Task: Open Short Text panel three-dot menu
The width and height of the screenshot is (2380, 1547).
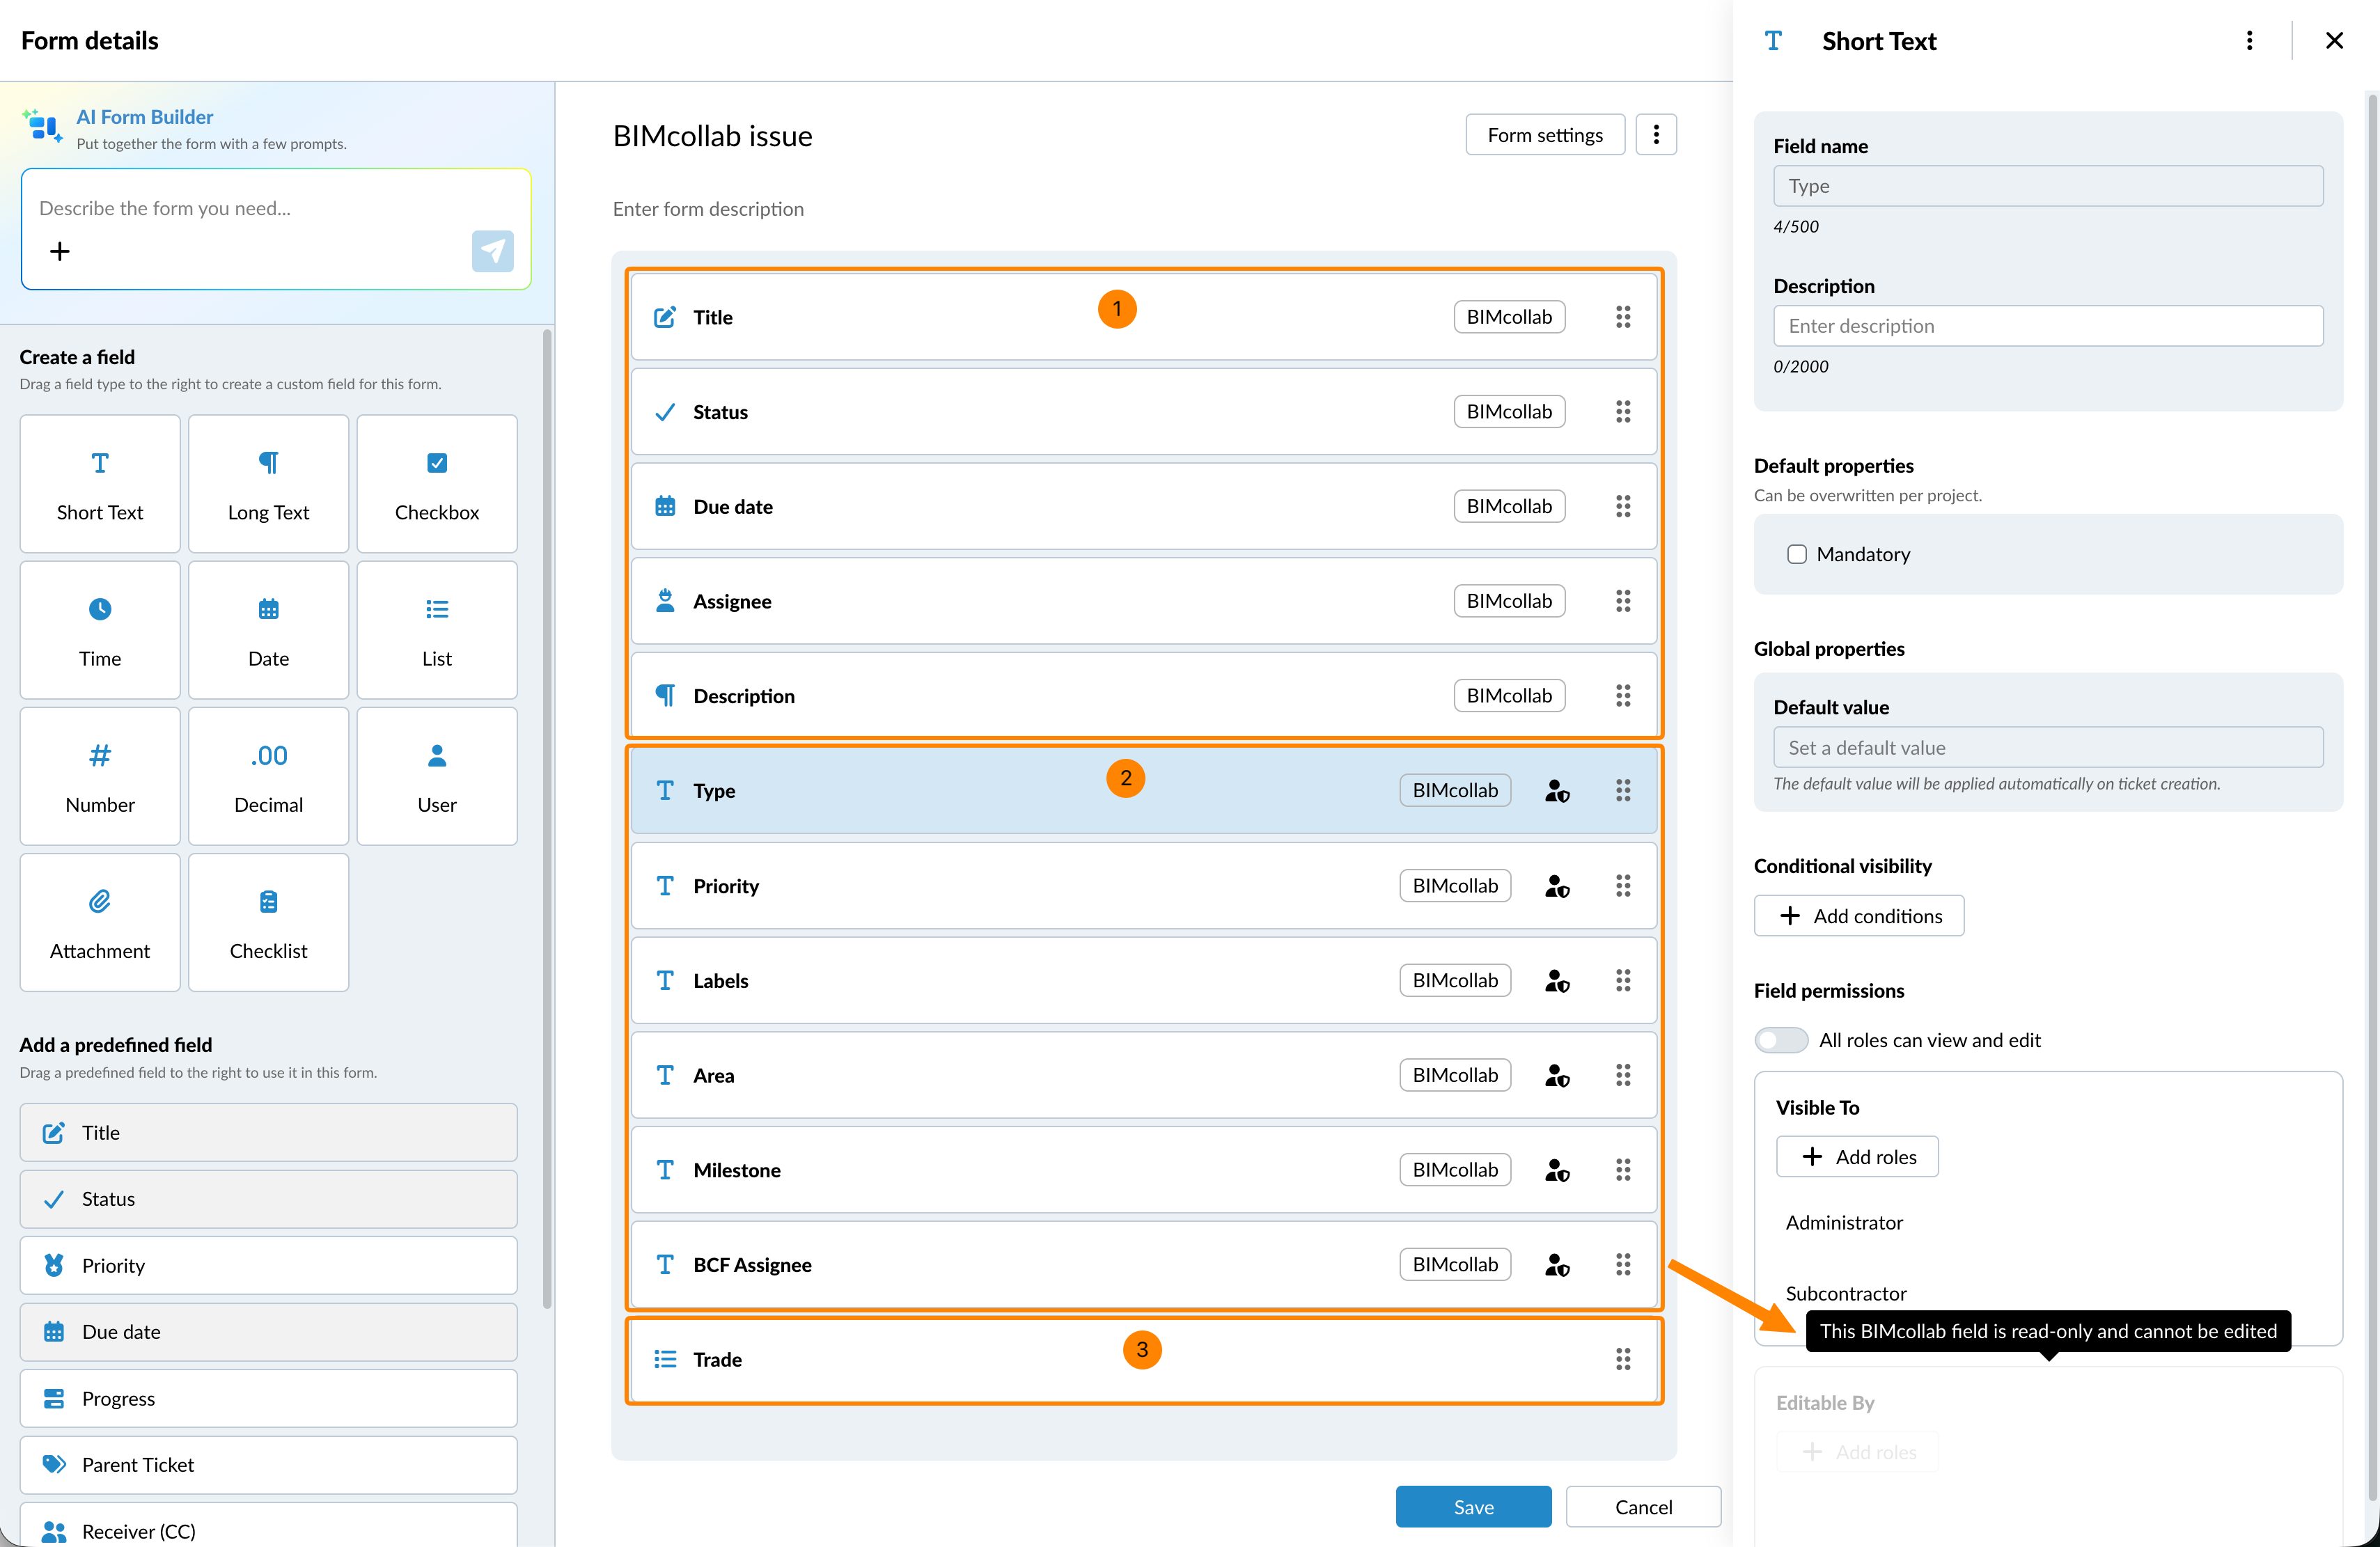Action: [2249, 41]
